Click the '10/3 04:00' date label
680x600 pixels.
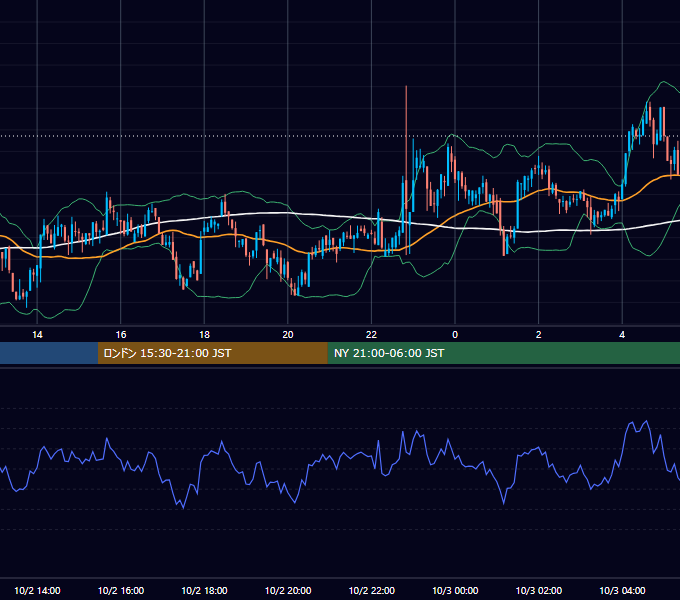622,590
